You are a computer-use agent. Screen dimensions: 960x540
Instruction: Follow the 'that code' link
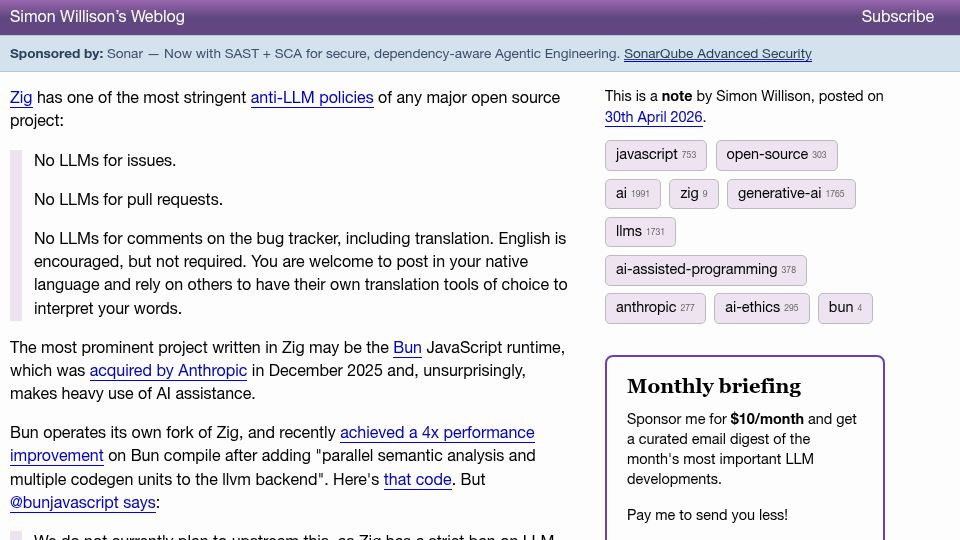418,479
